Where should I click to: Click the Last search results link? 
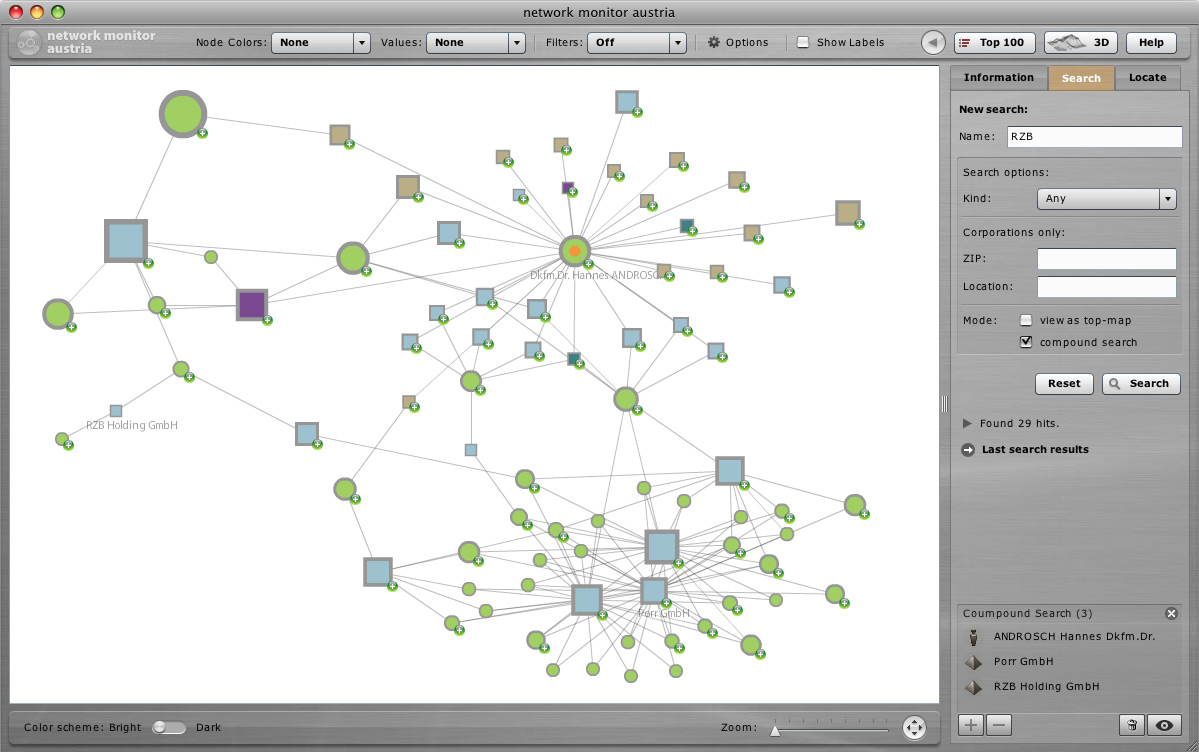pyautogui.click(x=1035, y=450)
